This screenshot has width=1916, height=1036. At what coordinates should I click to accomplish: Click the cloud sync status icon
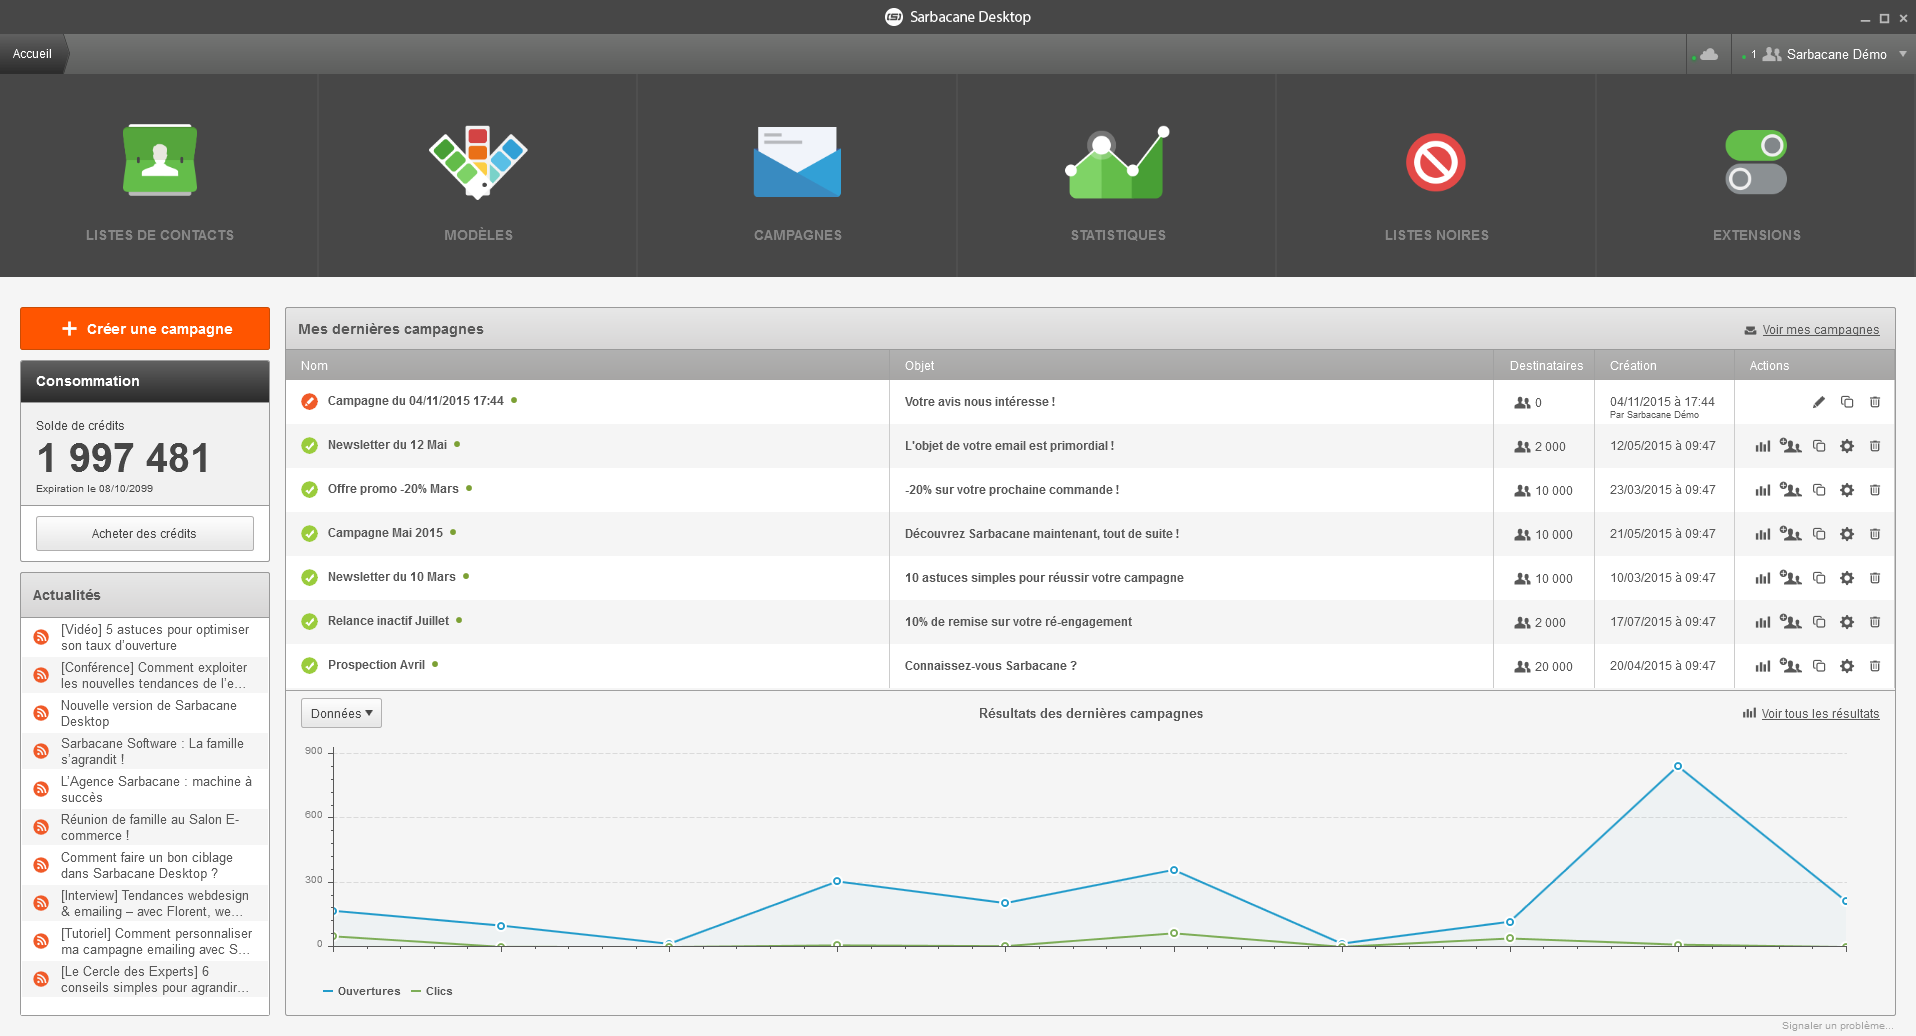click(1708, 54)
